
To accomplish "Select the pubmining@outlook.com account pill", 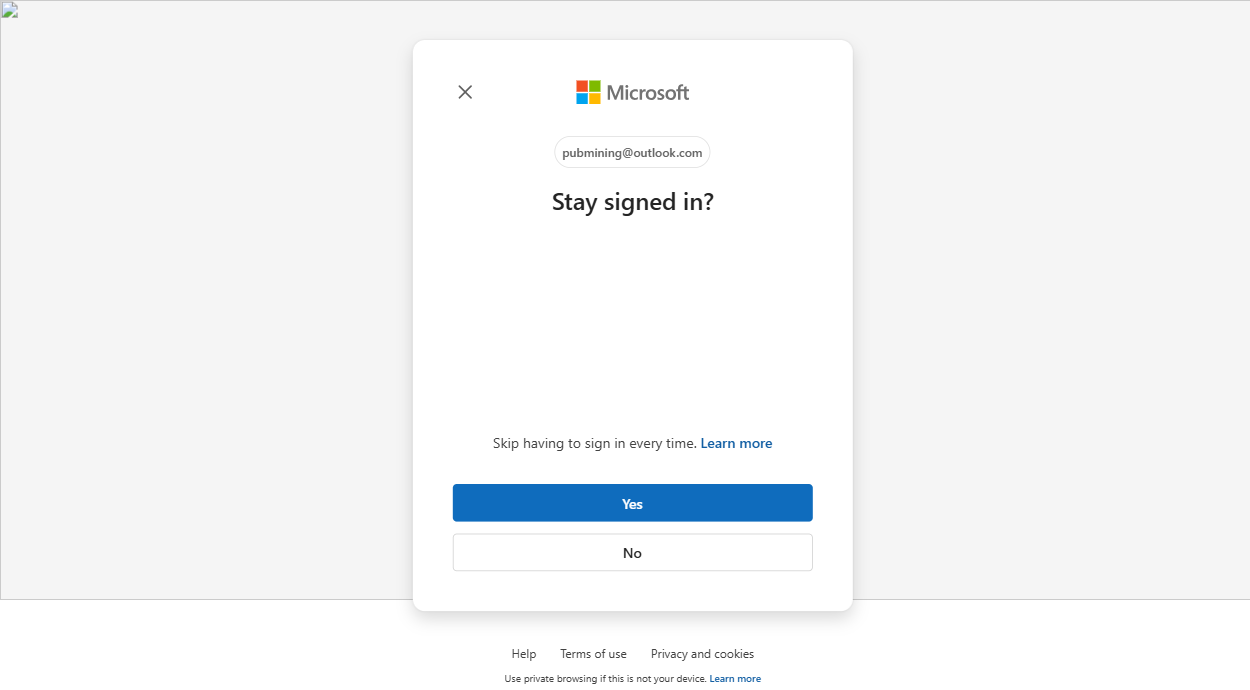I will pyautogui.click(x=632, y=153).
